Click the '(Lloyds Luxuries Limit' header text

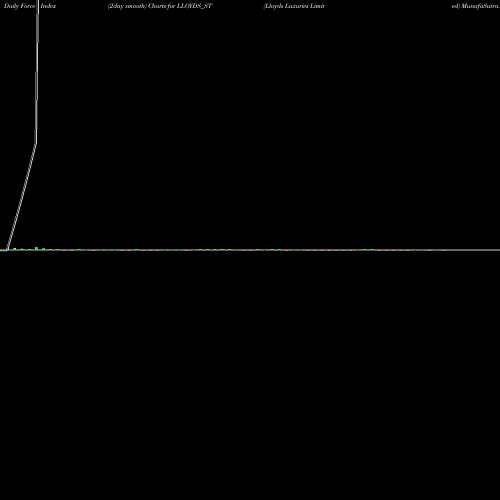coord(294,6)
